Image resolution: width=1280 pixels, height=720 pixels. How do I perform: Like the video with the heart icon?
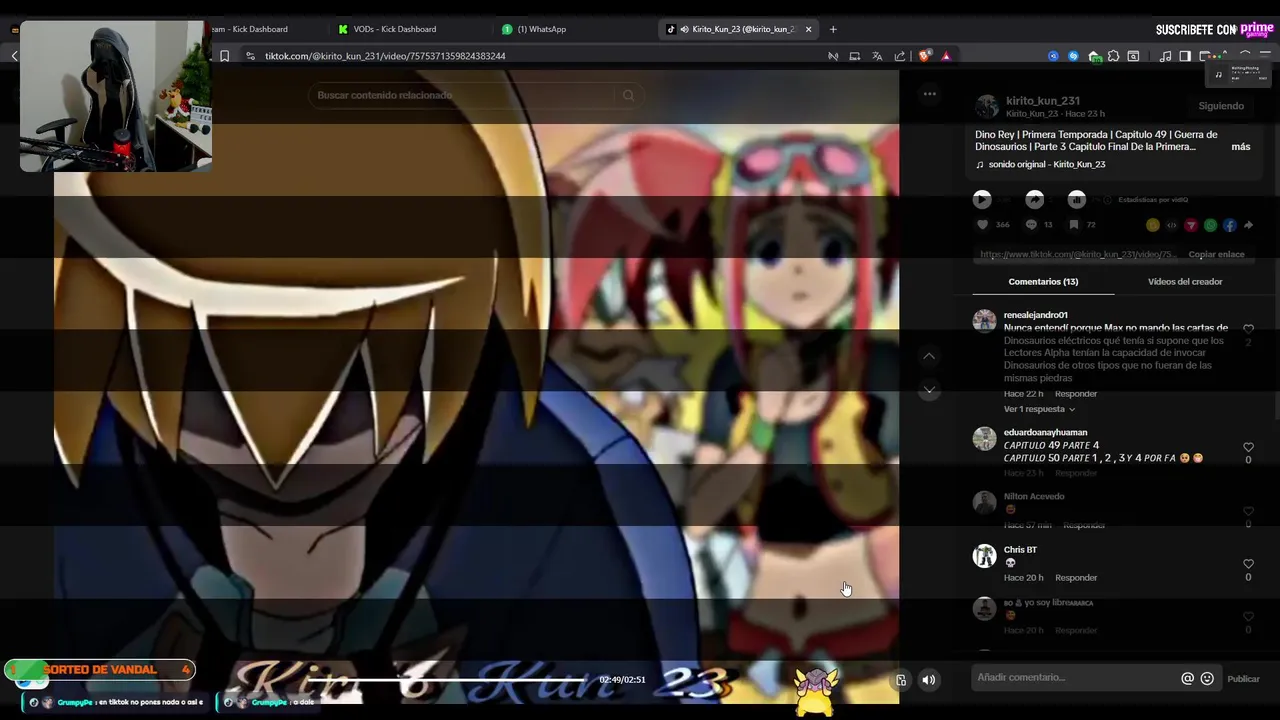982,225
